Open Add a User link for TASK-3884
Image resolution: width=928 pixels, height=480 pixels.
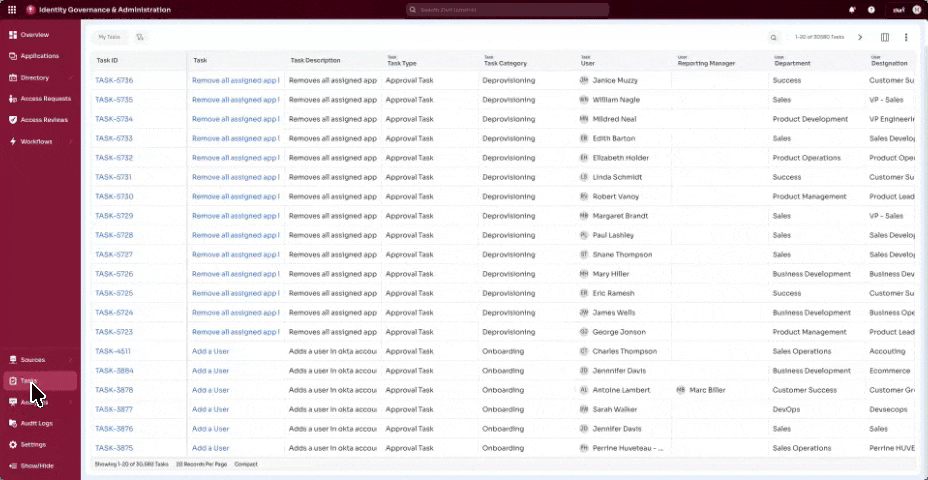(x=210, y=371)
